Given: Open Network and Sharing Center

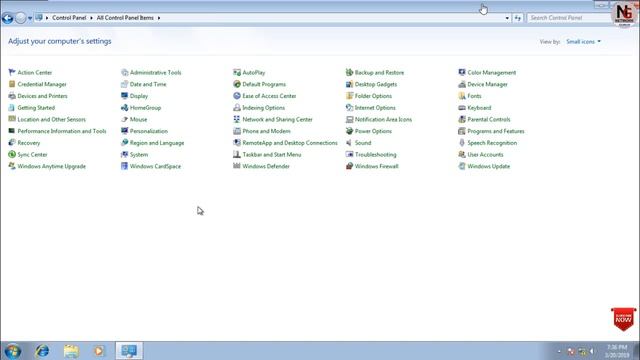Looking at the screenshot, I should tap(277, 119).
